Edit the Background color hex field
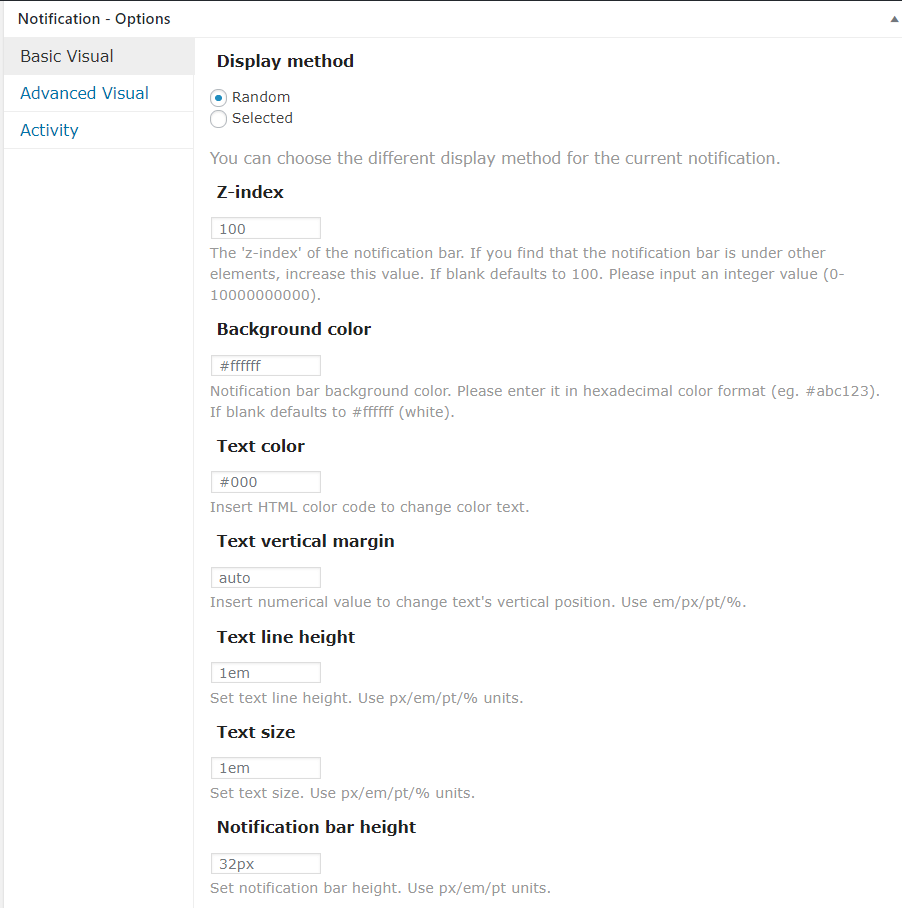This screenshot has width=902, height=908. [x=266, y=366]
